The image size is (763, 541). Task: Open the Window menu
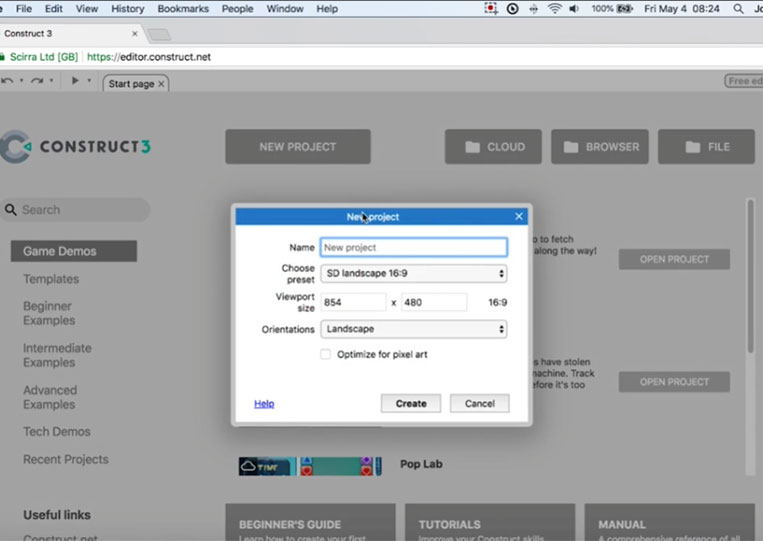285,9
